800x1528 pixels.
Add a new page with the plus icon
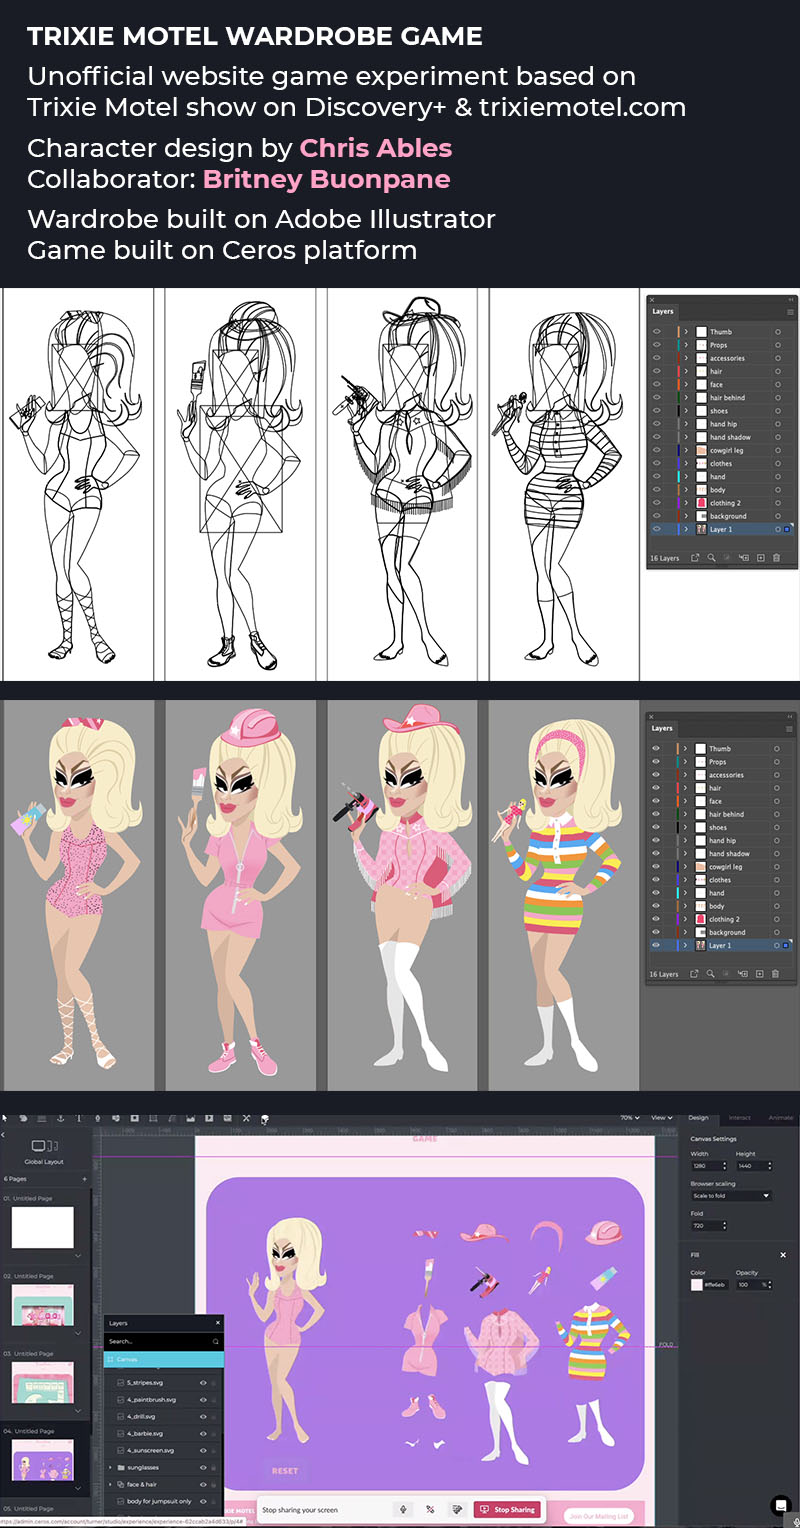tap(85, 1179)
